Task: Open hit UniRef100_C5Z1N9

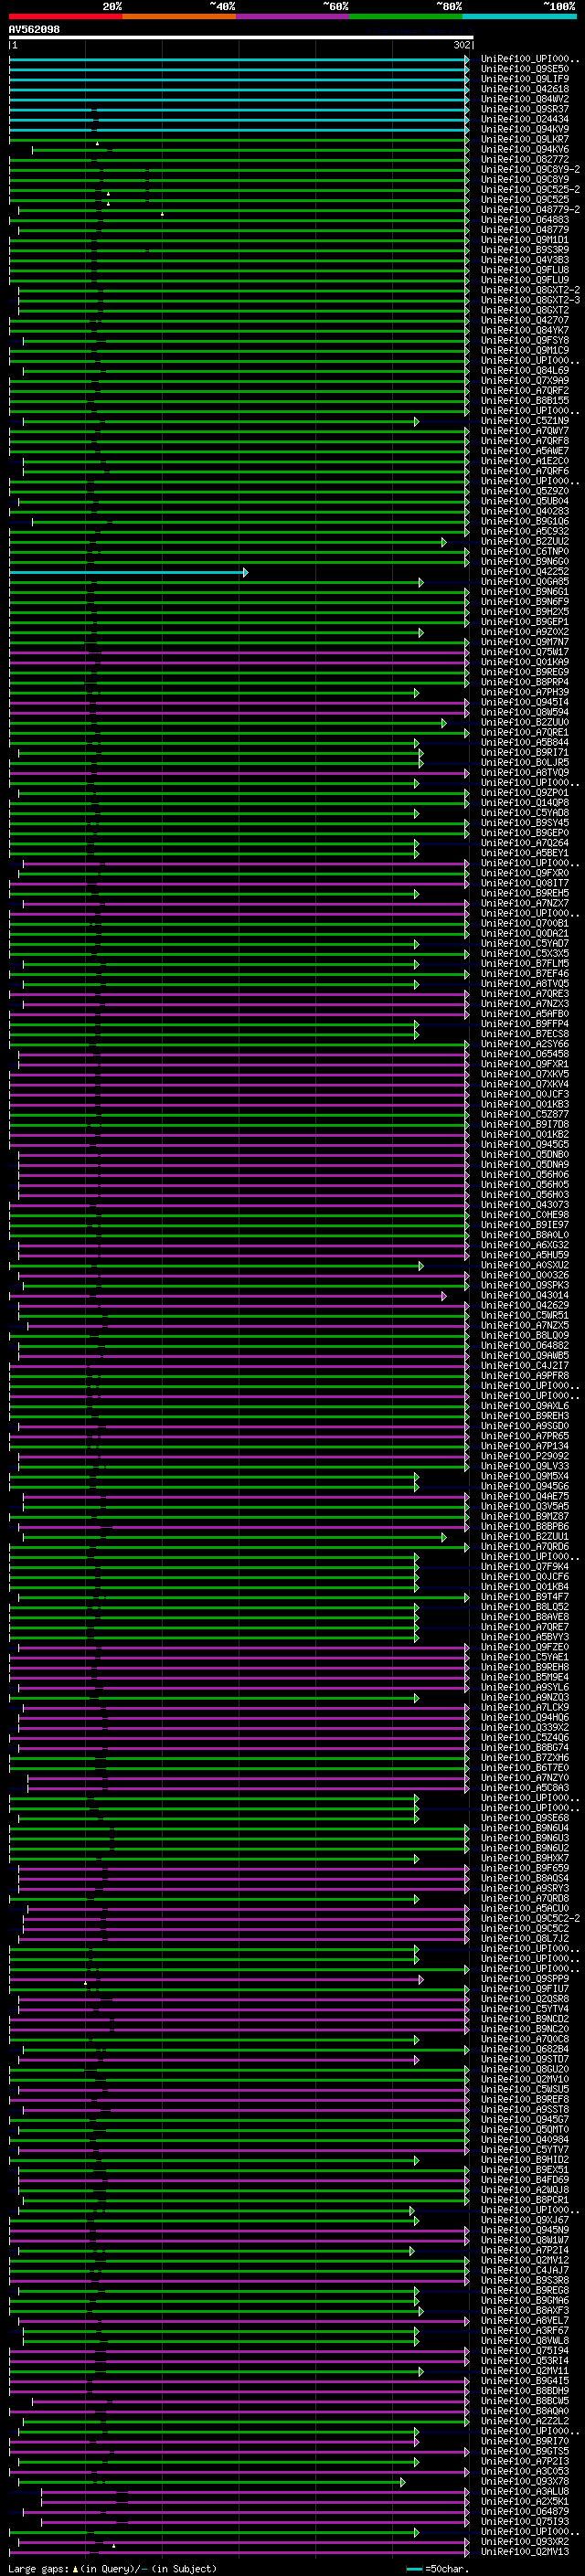Action: click(525, 421)
